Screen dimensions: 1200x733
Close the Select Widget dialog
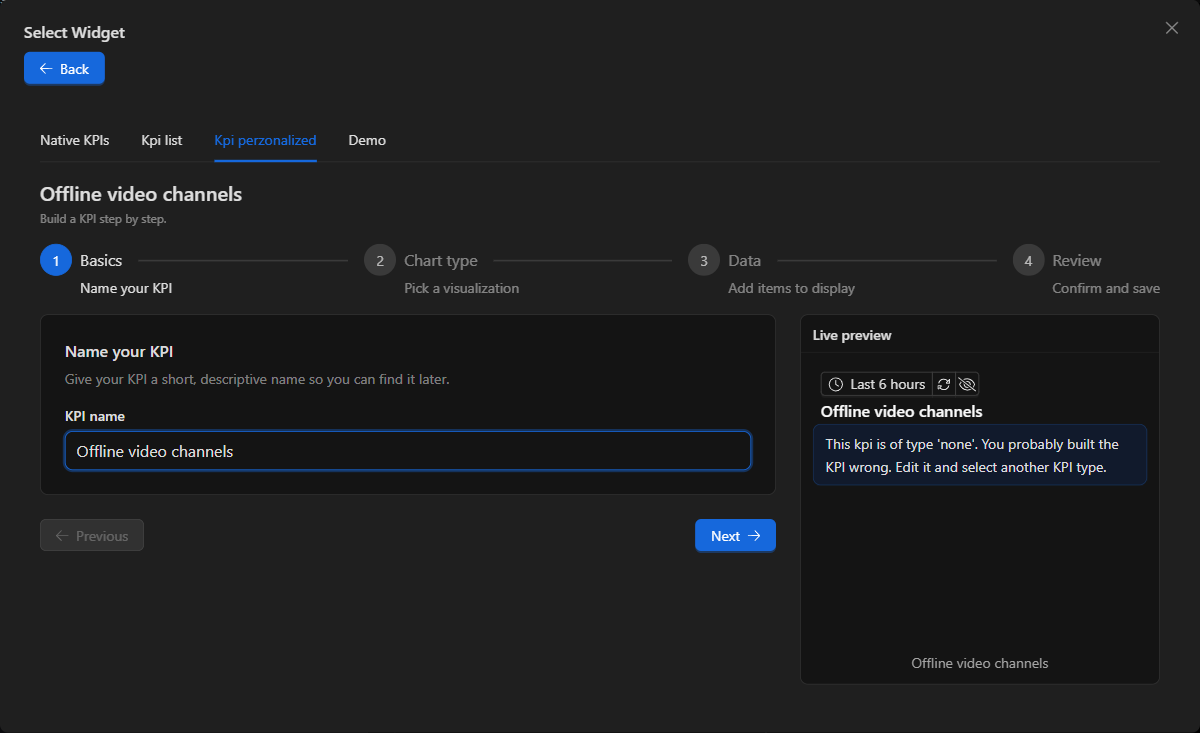coord(1172,28)
